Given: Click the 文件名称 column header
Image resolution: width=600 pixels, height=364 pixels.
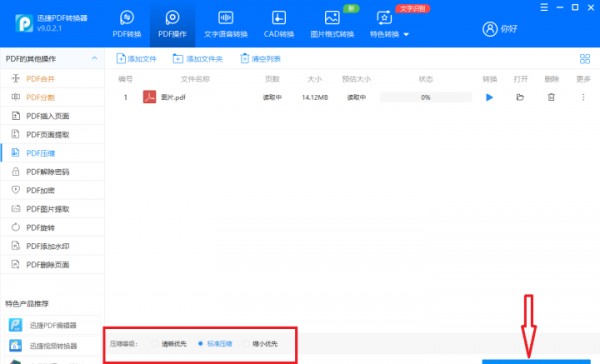Looking at the screenshot, I should (x=195, y=79).
